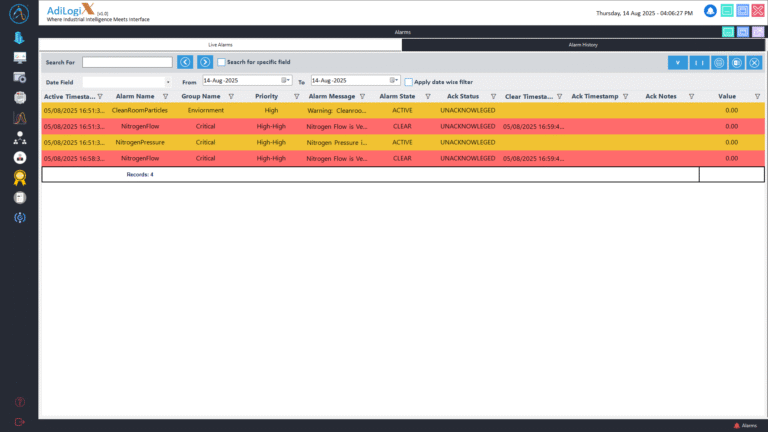This screenshot has width=768, height=432.
Task: Click the red Alarms indicator in status bar
Action: click(743, 425)
